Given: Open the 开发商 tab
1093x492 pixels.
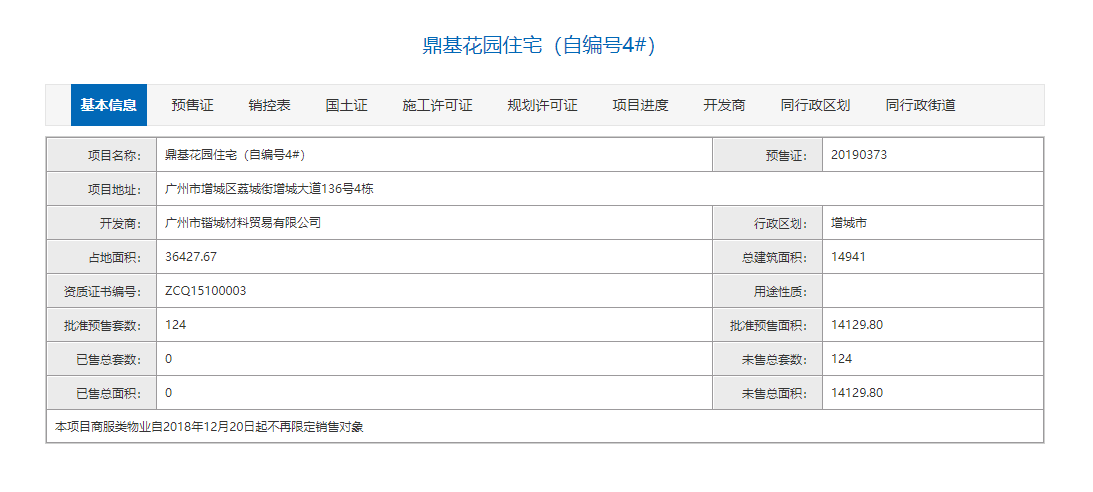Looking at the screenshot, I should (724, 105).
